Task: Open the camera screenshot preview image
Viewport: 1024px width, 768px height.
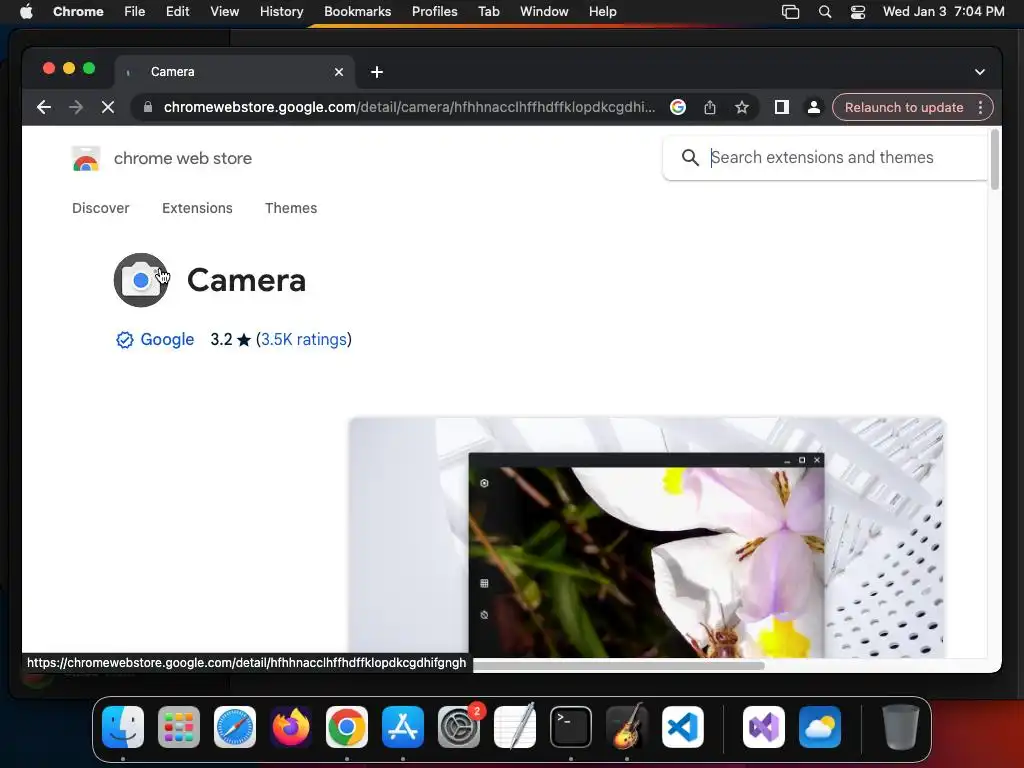Action: coord(647,538)
